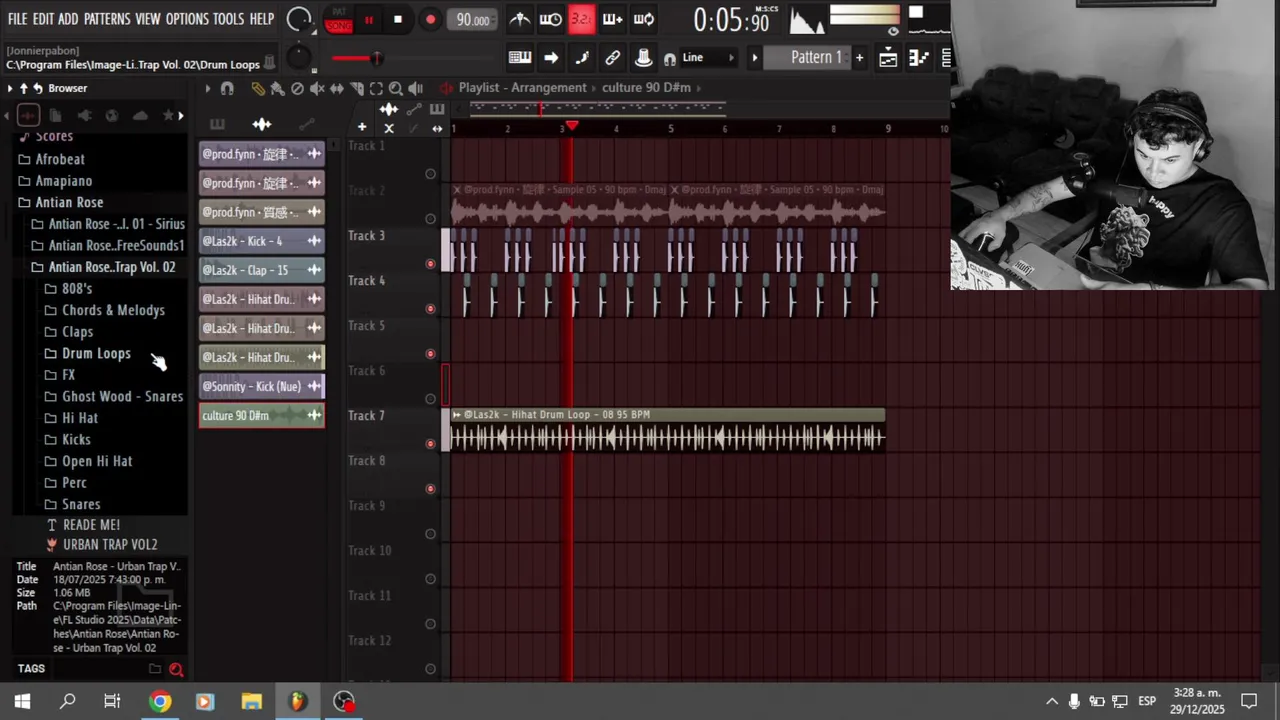Image resolution: width=1280 pixels, height=720 pixels.
Task: Open Playlist options menu arrow
Action: pos(208,89)
